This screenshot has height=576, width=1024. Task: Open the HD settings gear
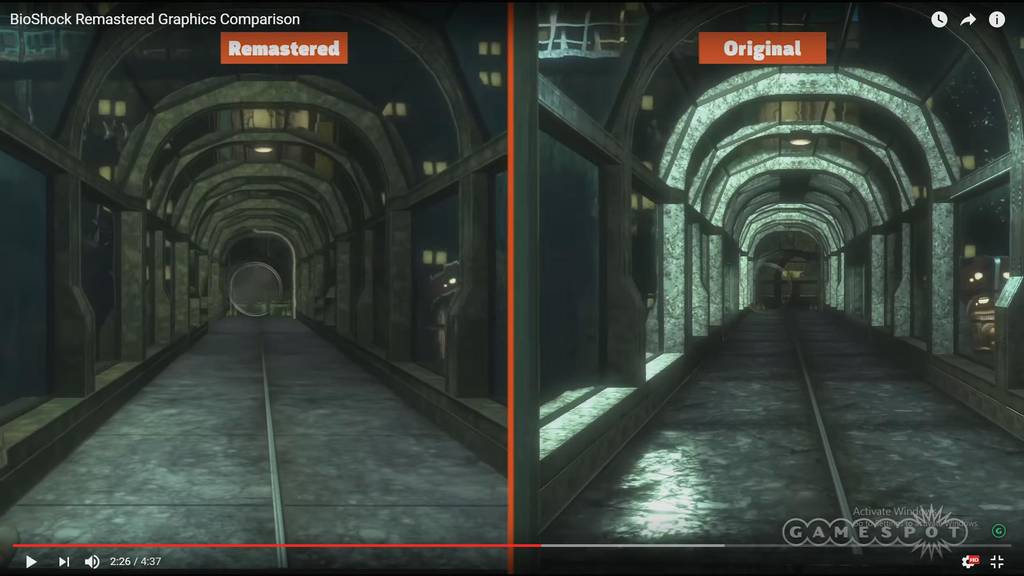(970, 561)
